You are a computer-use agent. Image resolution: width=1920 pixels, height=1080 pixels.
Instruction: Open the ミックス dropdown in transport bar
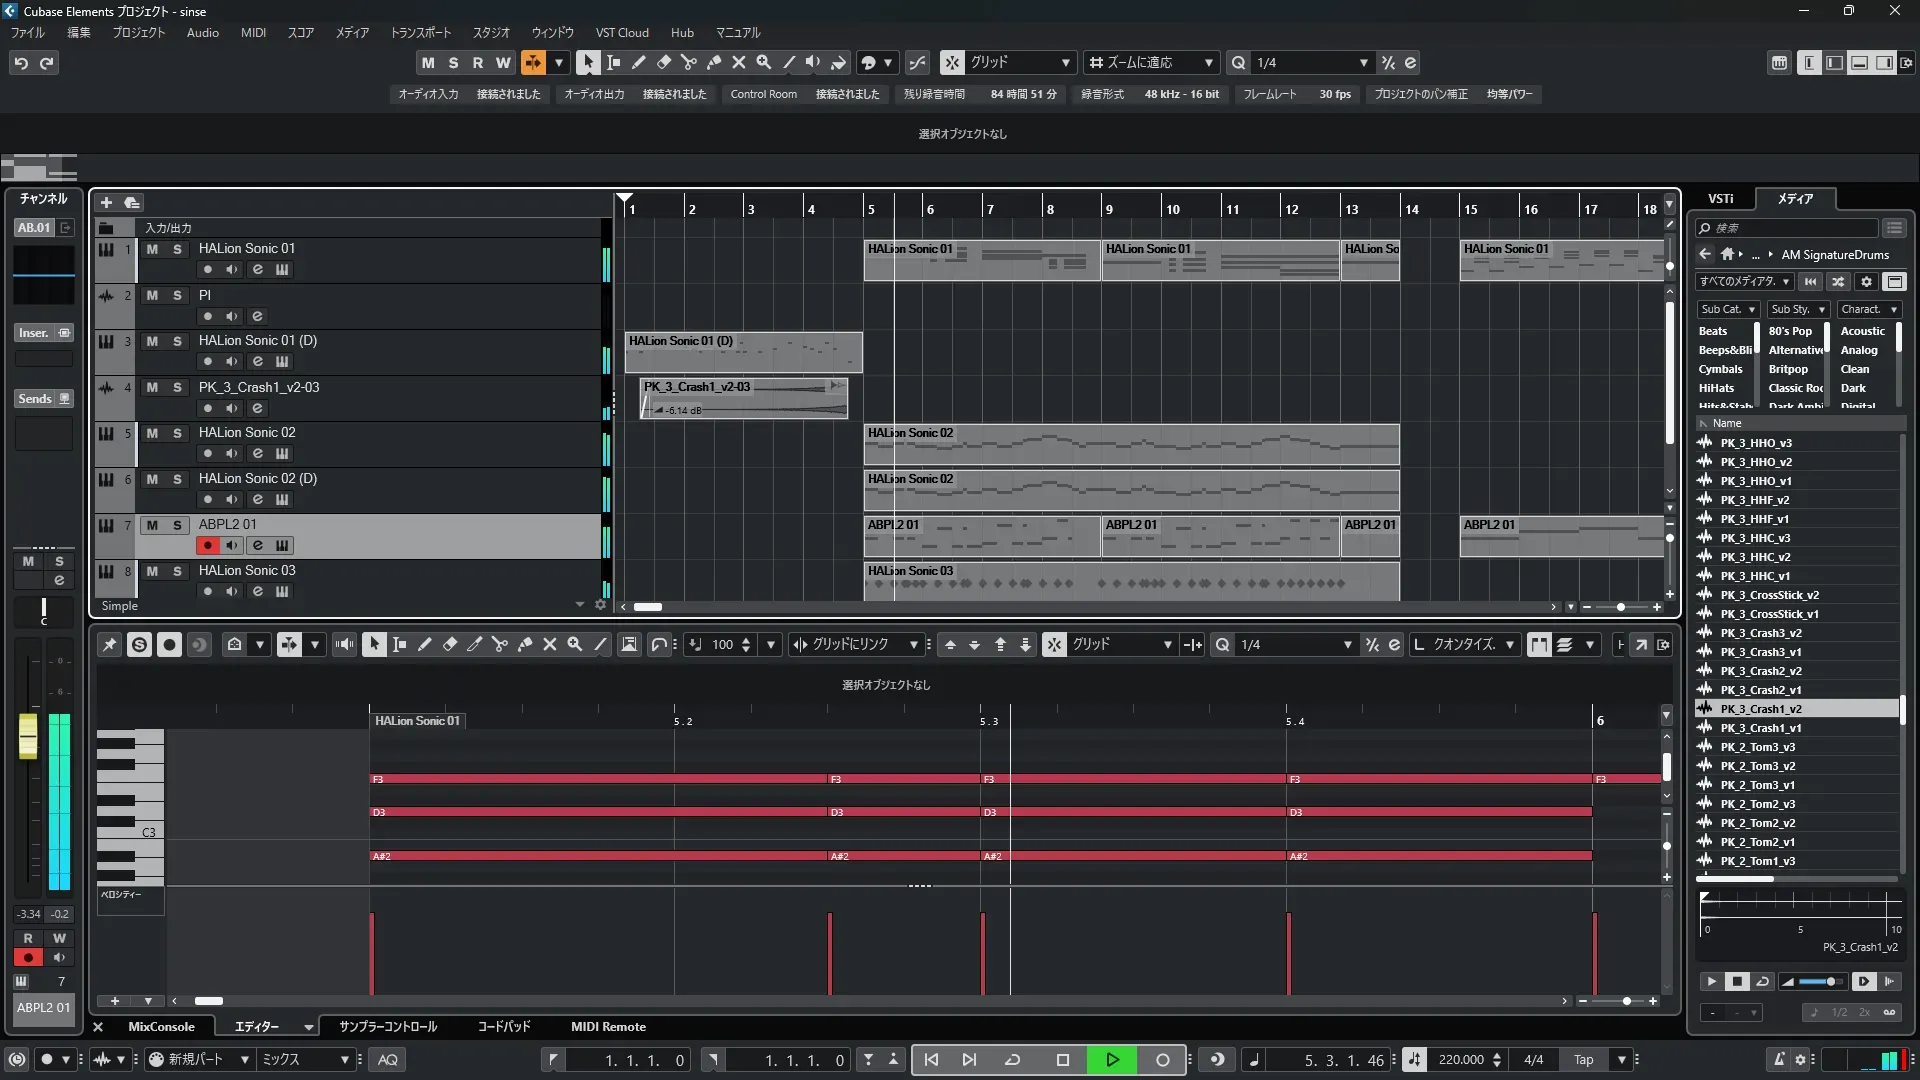(305, 1060)
